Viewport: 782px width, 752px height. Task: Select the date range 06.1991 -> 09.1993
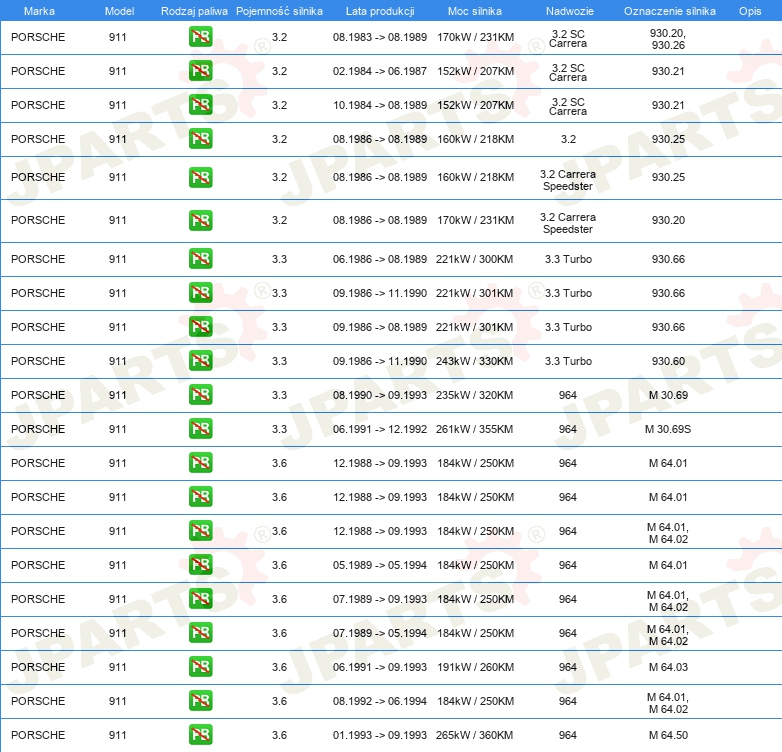pos(380,667)
